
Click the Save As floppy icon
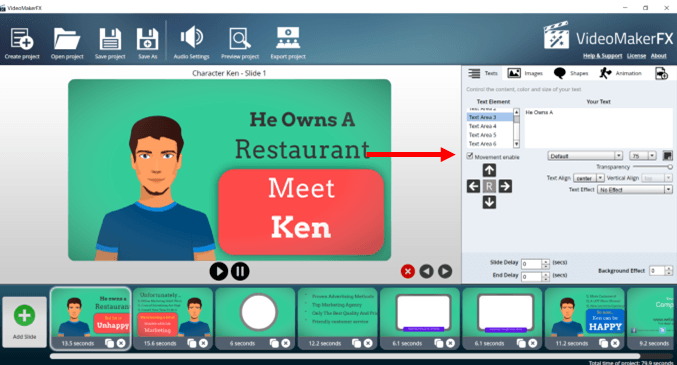click(148, 39)
